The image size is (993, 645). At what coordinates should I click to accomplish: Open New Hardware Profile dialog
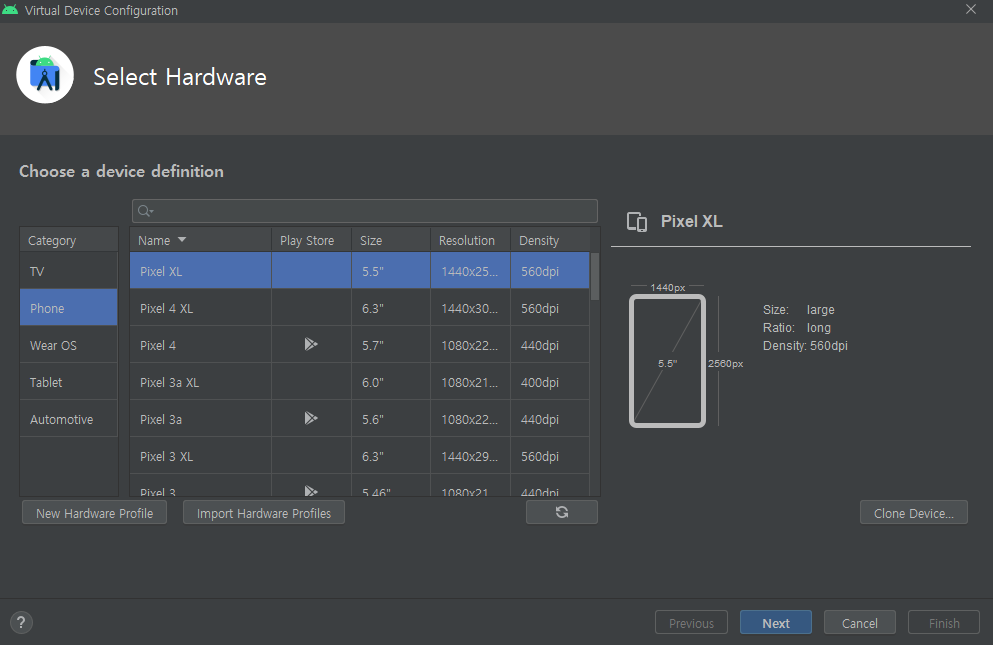pyautogui.click(x=94, y=513)
